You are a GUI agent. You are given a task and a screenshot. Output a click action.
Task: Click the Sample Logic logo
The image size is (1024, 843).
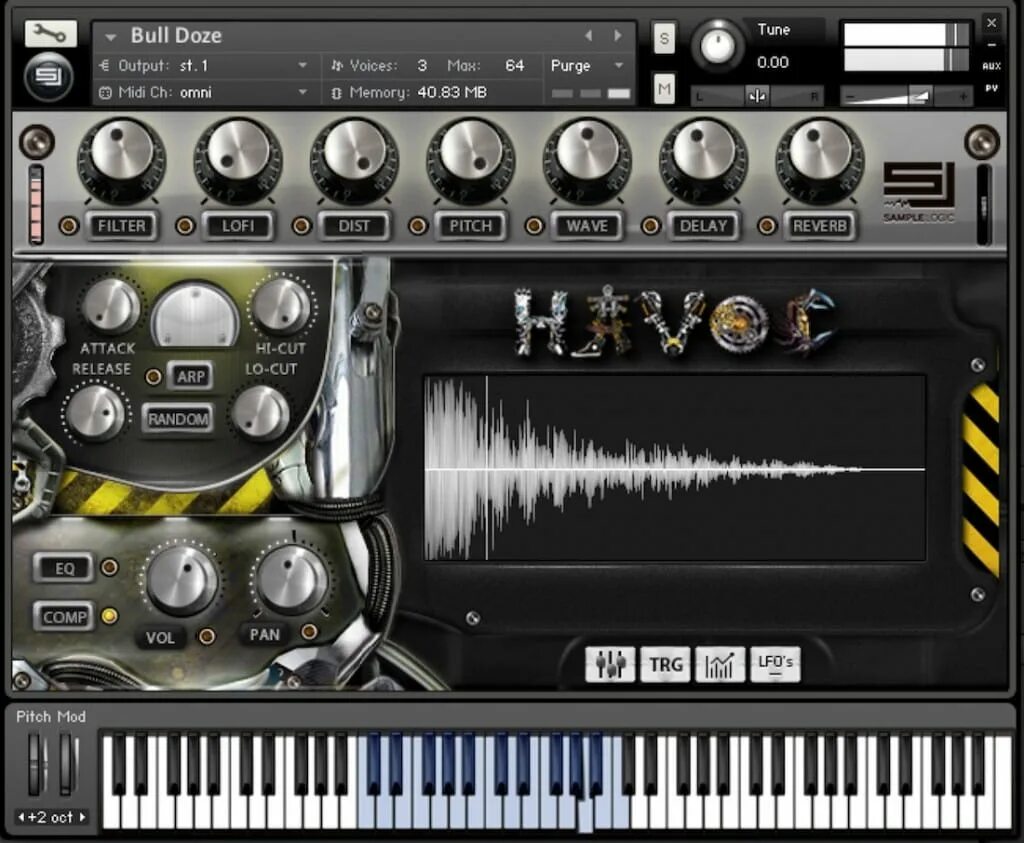pyautogui.click(x=918, y=190)
